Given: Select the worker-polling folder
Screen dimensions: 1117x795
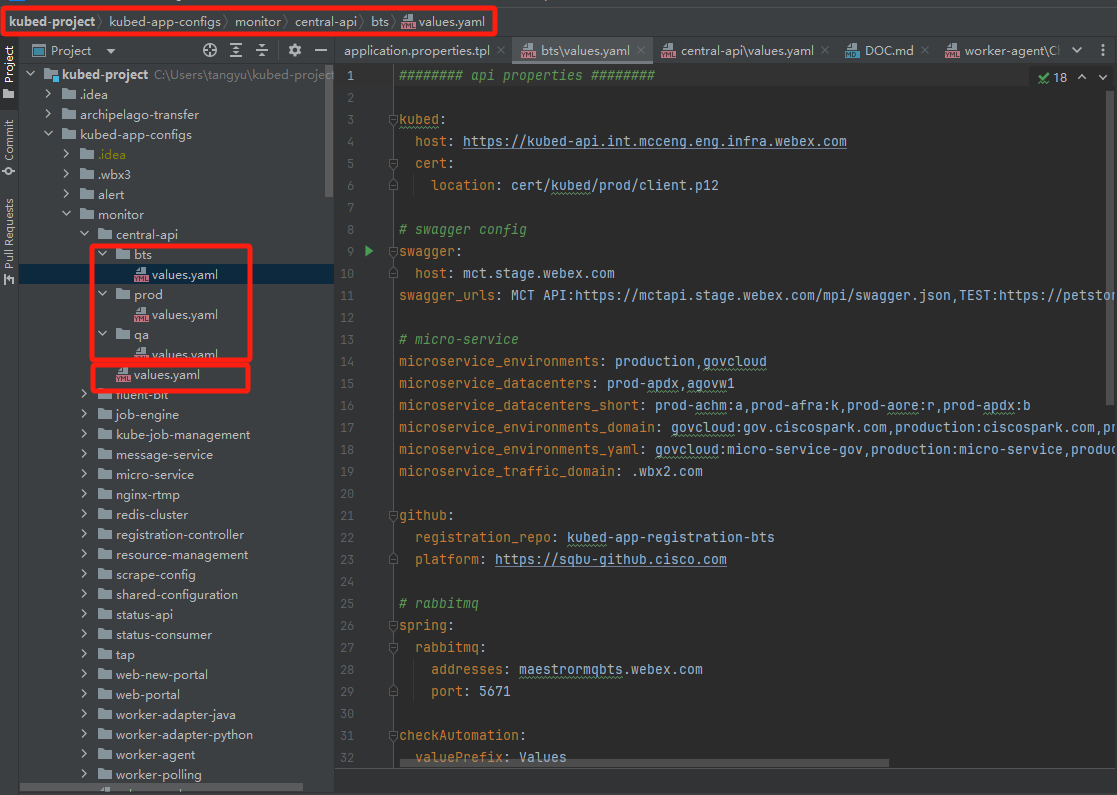Looking at the screenshot, I should click(150, 774).
